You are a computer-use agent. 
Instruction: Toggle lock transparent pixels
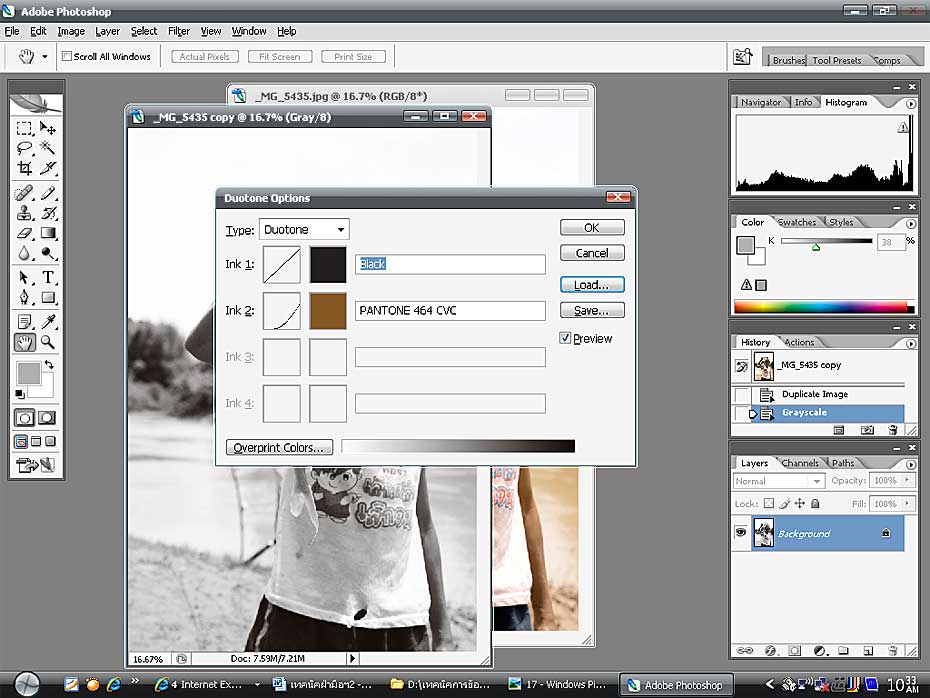tap(769, 503)
